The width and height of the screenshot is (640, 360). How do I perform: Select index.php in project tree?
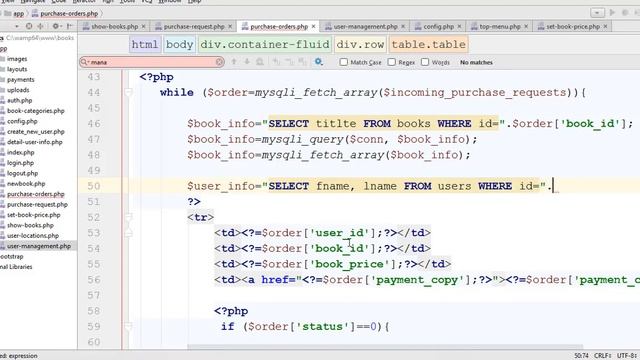click(20, 152)
